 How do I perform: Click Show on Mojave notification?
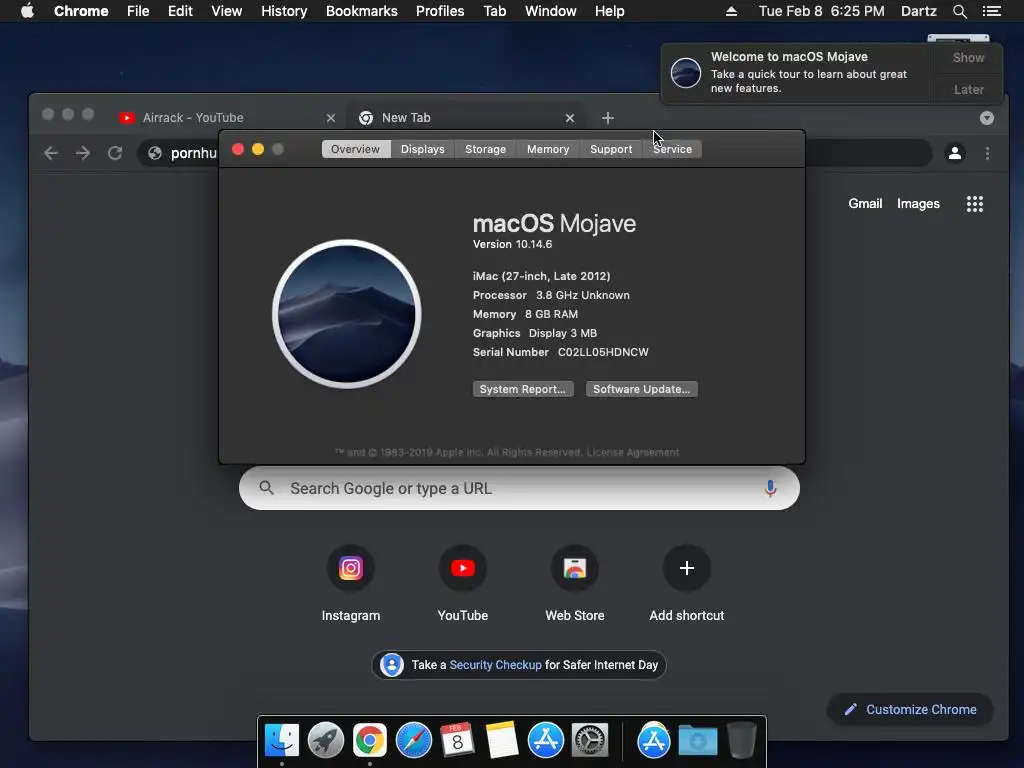[x=968, y=57]
